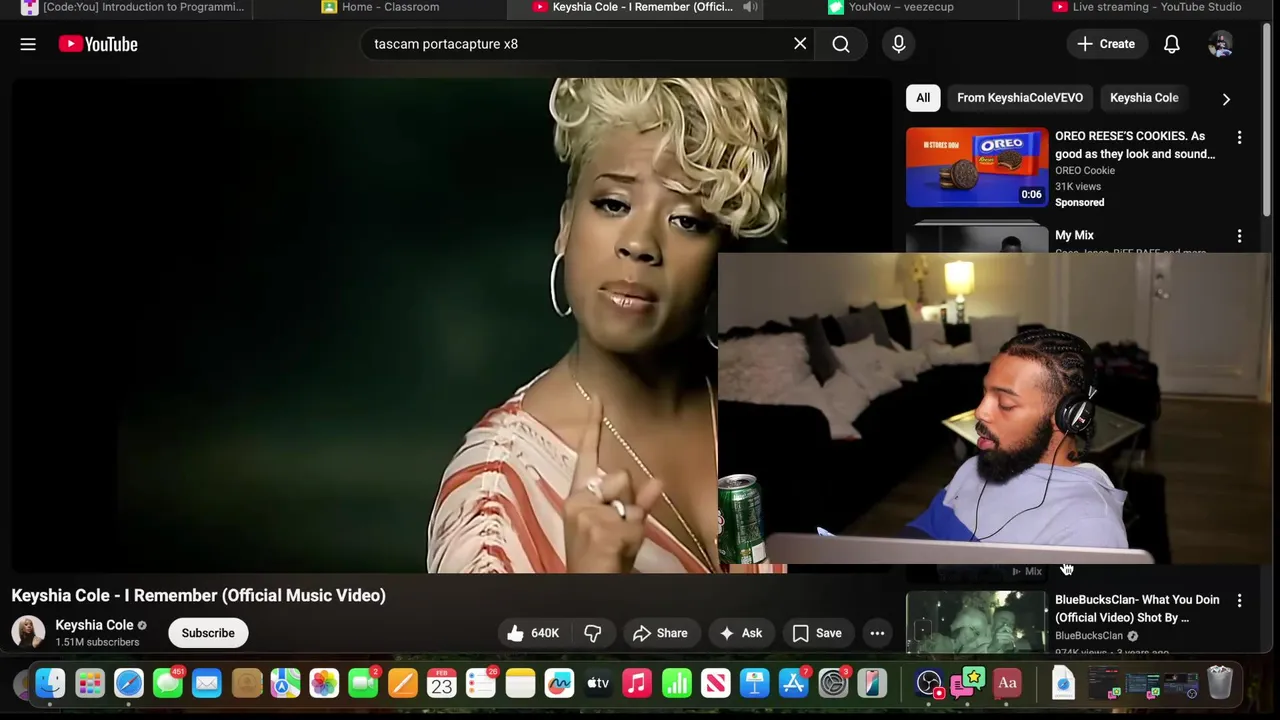
Task: Select the All filter chip
Action: (923, 98)
